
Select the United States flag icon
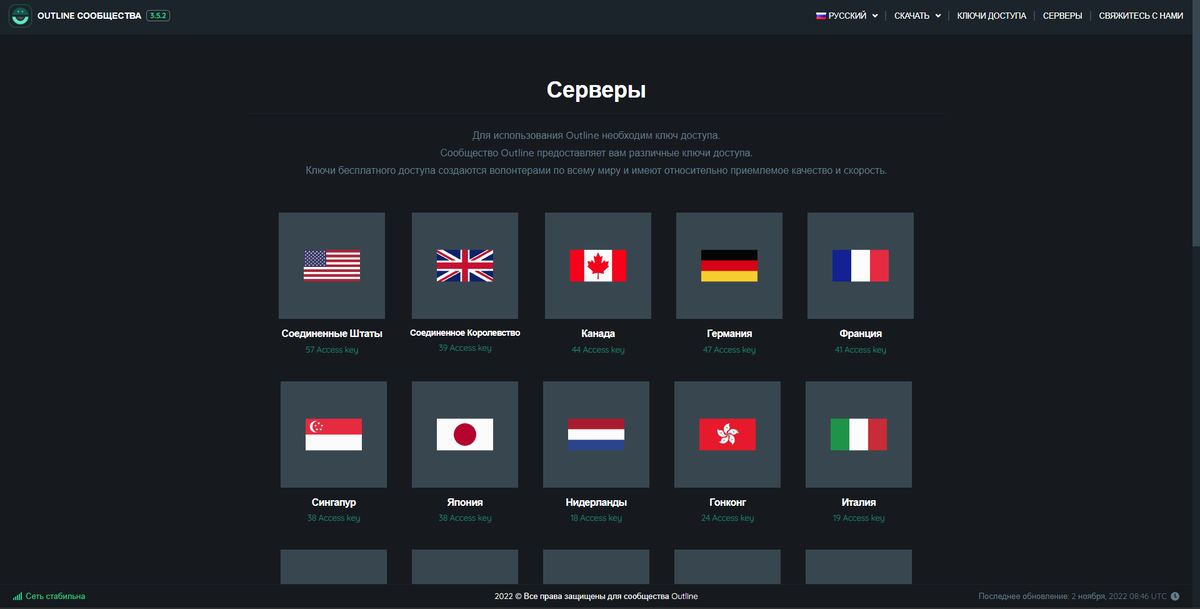tap(331, 265)
